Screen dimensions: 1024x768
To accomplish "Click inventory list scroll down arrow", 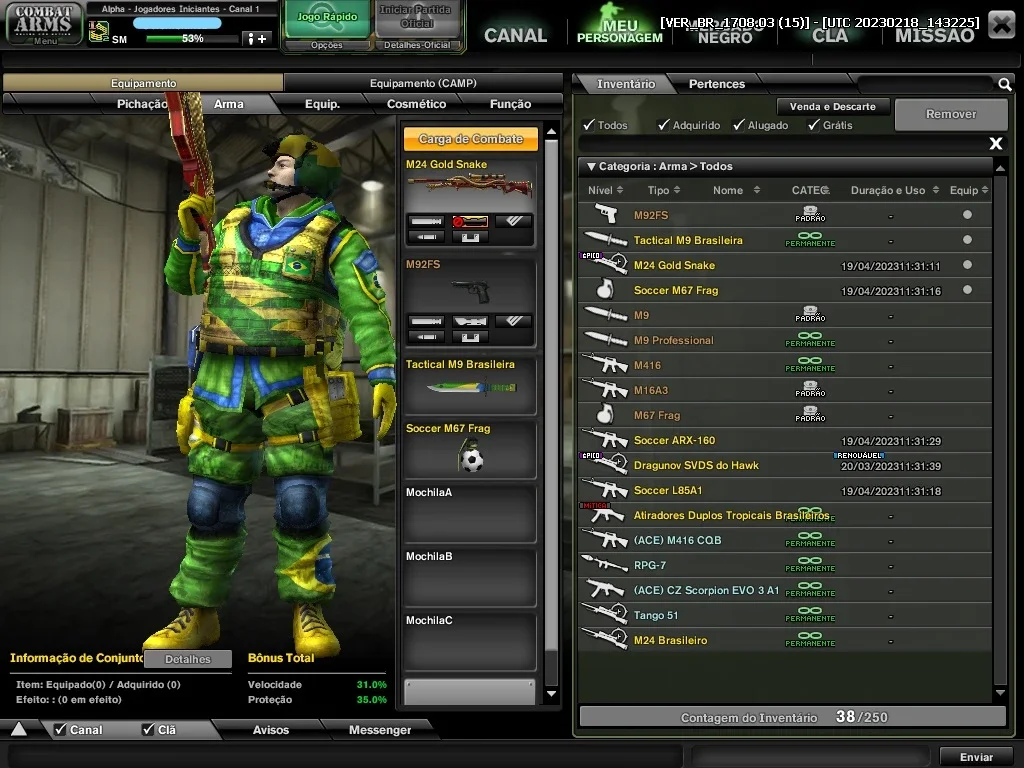I will coord(1000,692).
